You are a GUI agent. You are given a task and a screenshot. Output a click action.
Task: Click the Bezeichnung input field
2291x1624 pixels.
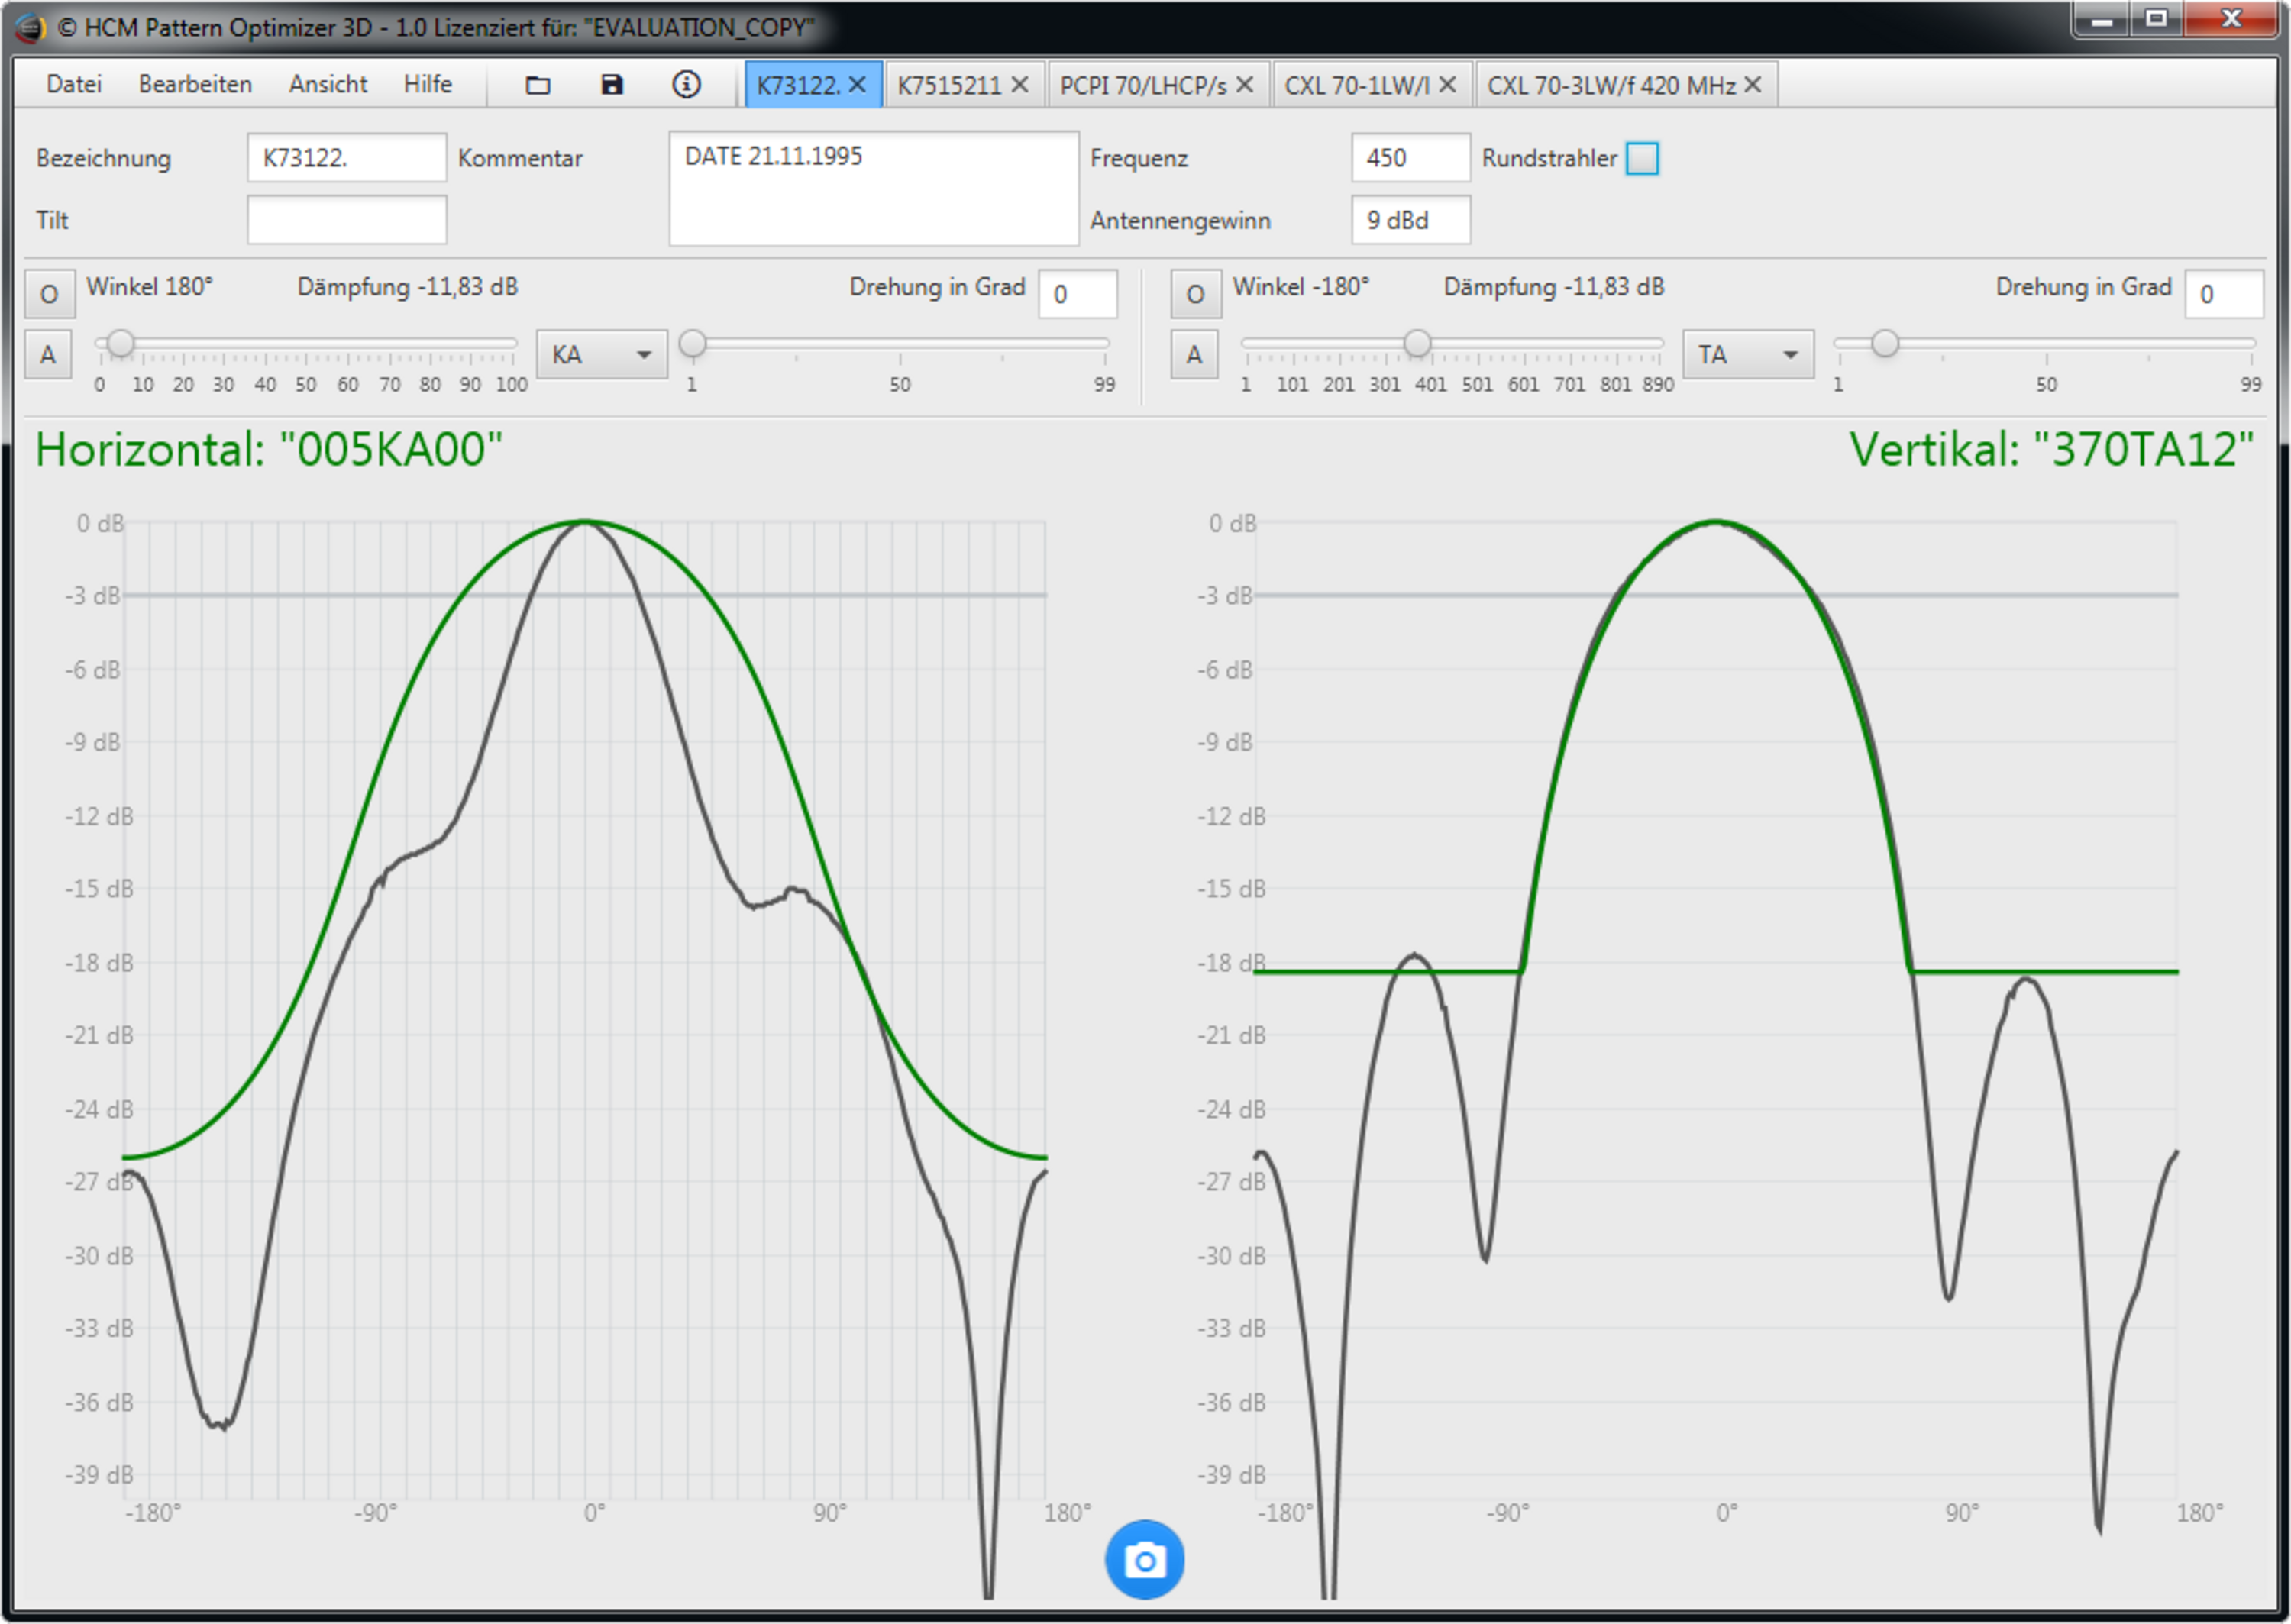coord(346,158)
